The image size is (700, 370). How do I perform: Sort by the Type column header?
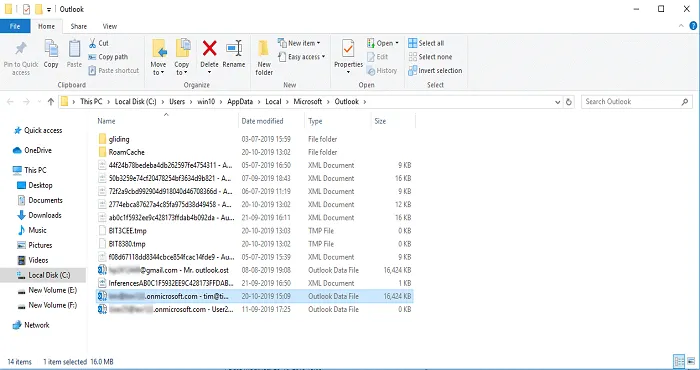pos(338,121)
